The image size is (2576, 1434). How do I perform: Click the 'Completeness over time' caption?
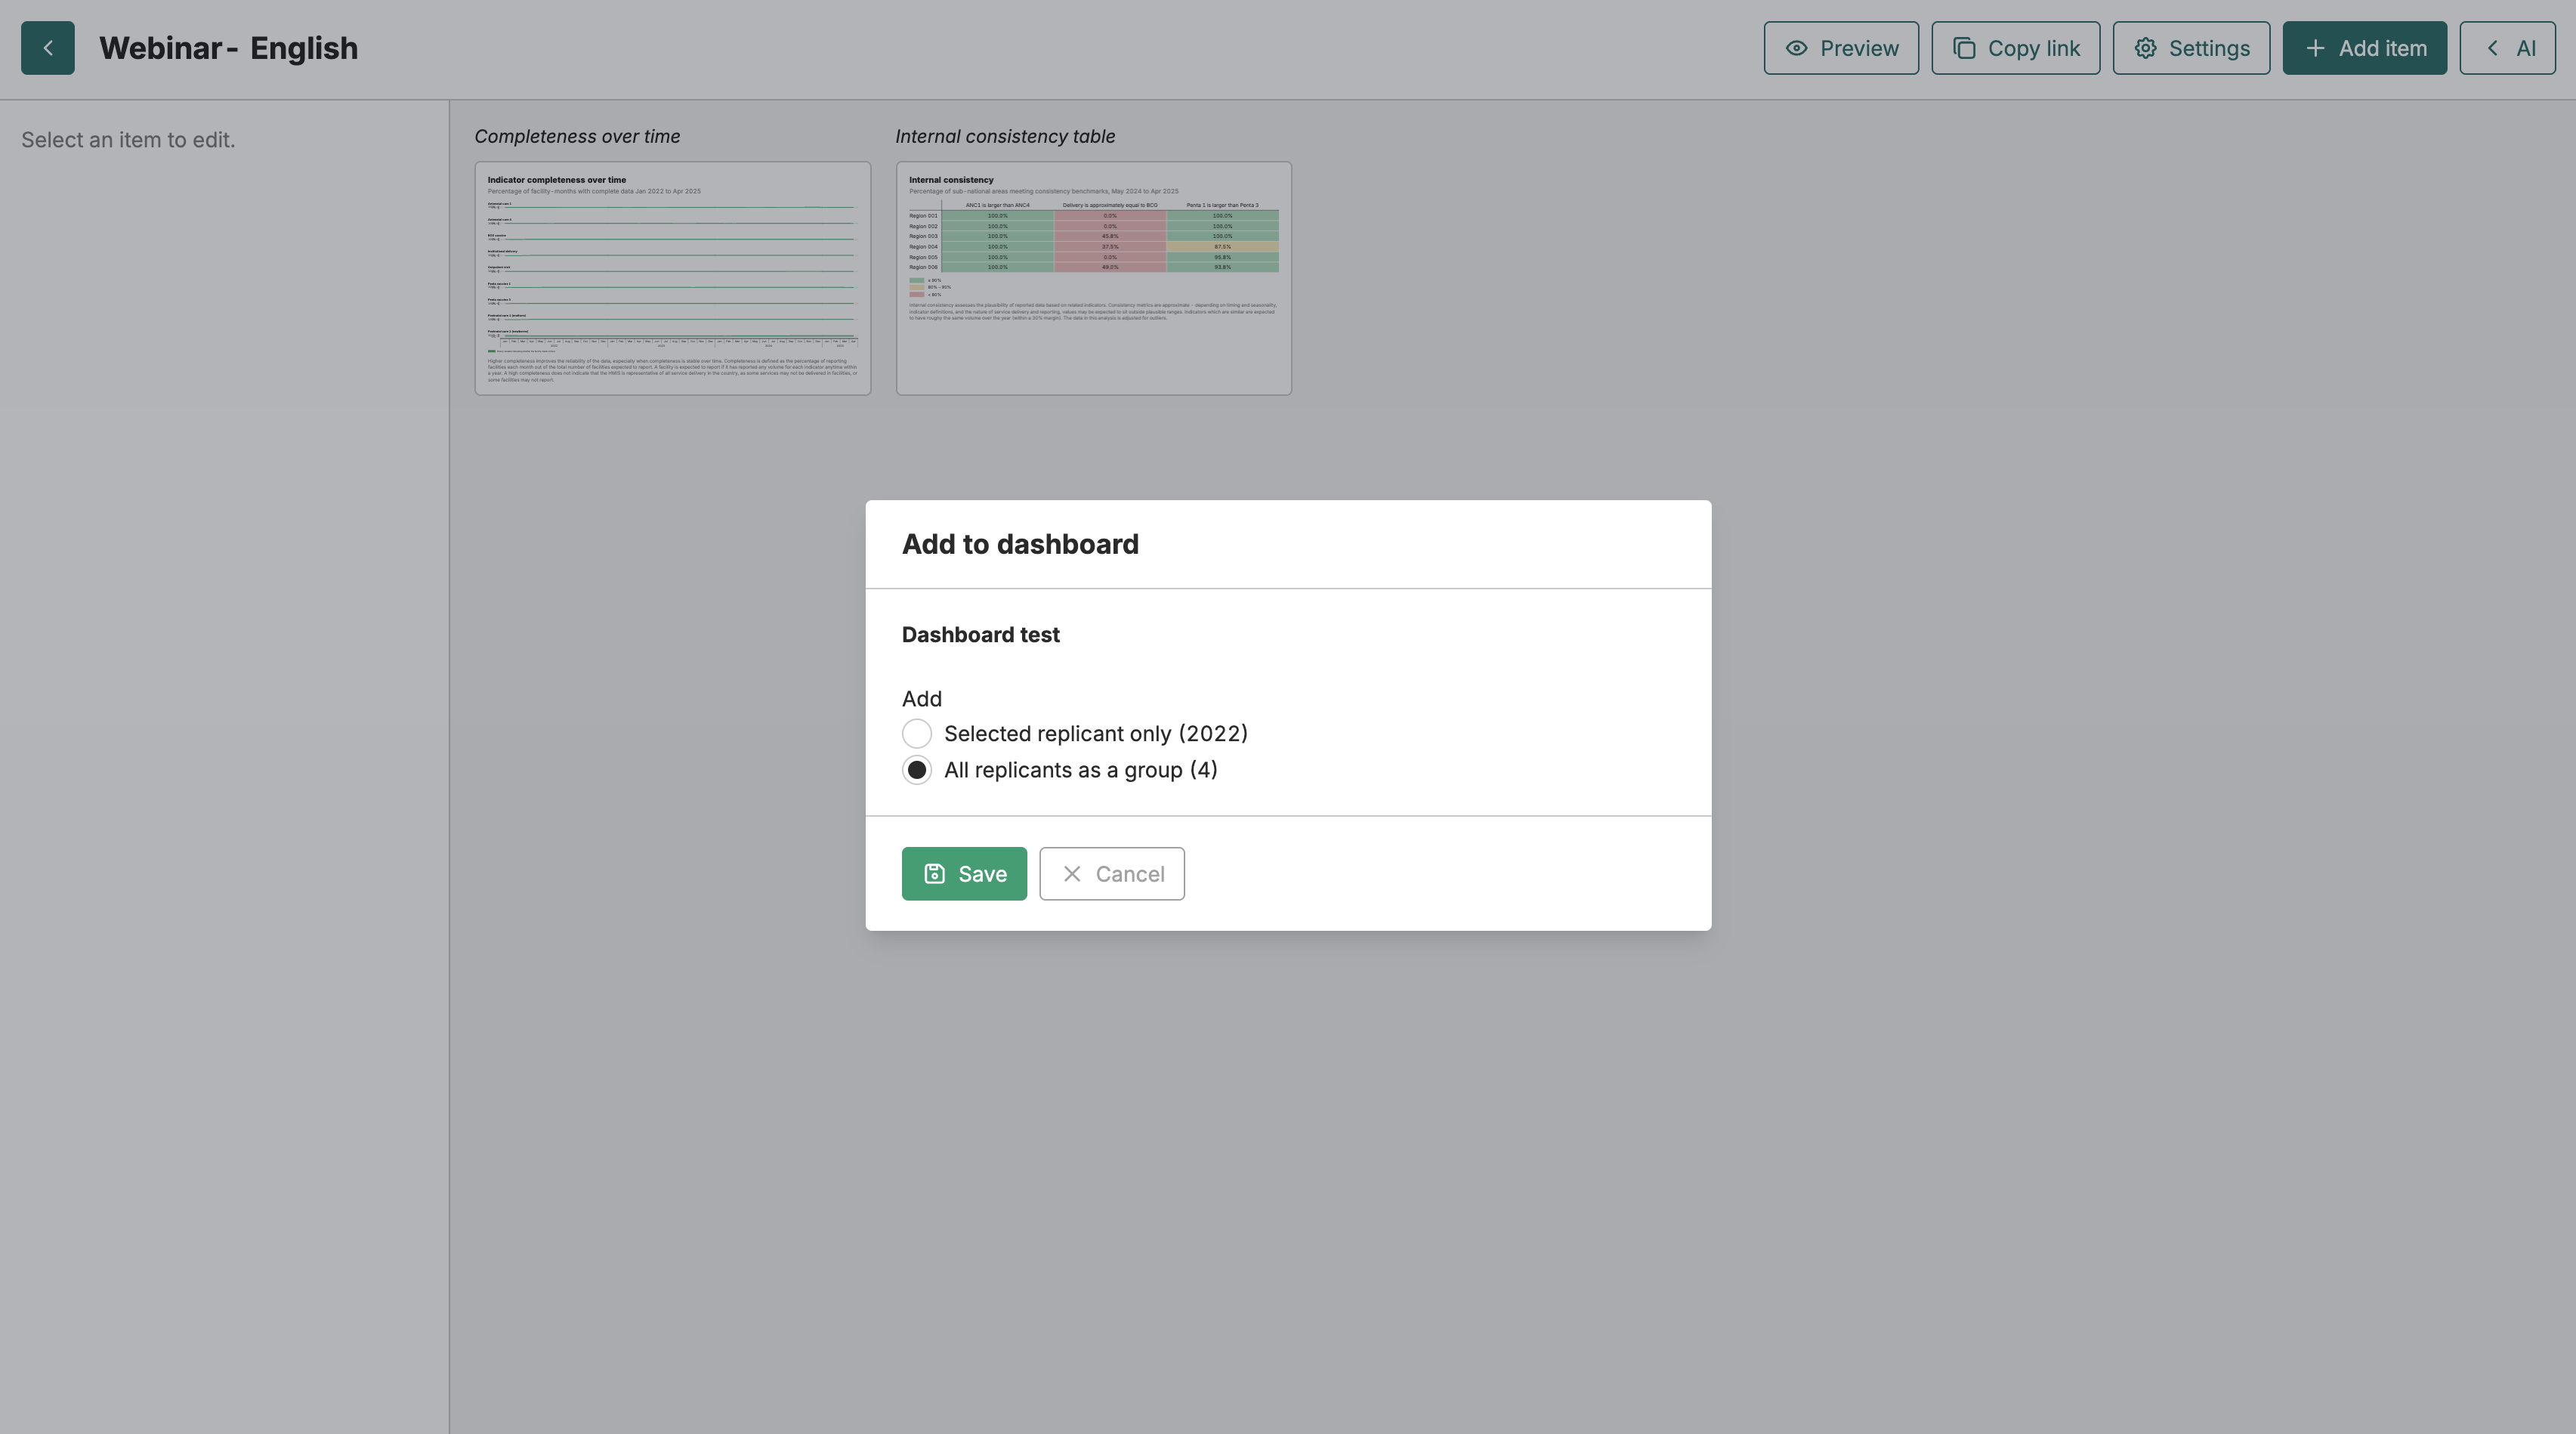click(x=577, y=137)
